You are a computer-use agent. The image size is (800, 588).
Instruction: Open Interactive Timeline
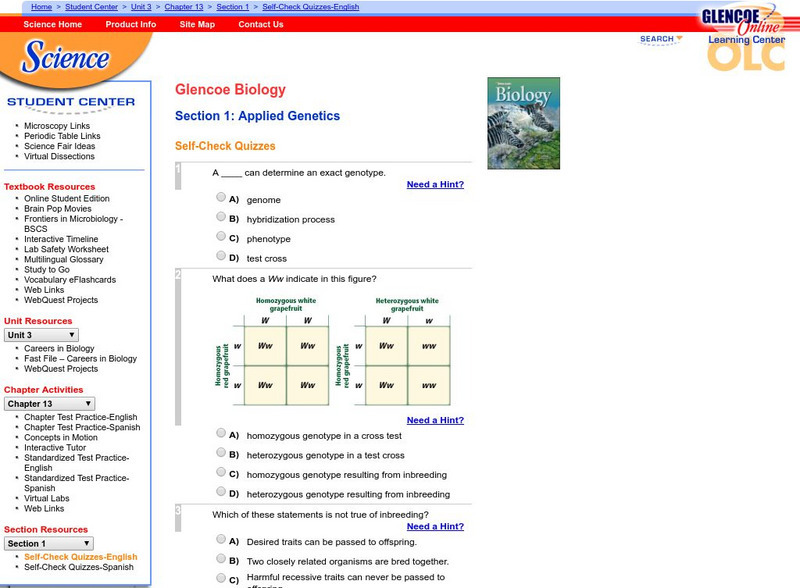(61, 239)
